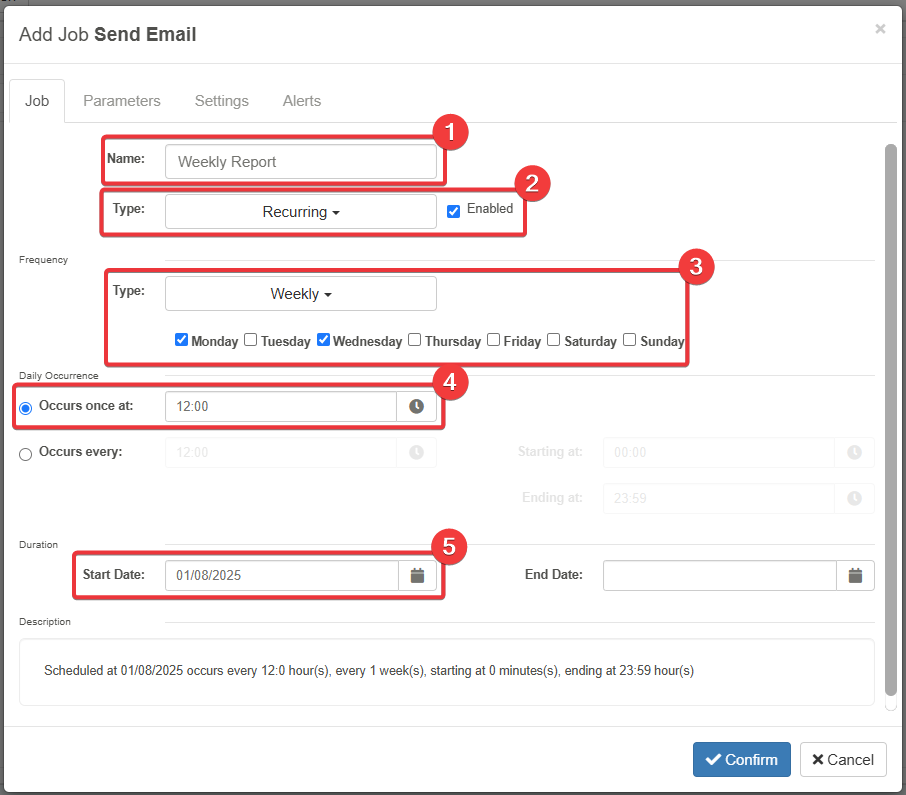Open clock picker for Ending at
The width and height of the screenshot is (906, 795).
pos(854,499)
